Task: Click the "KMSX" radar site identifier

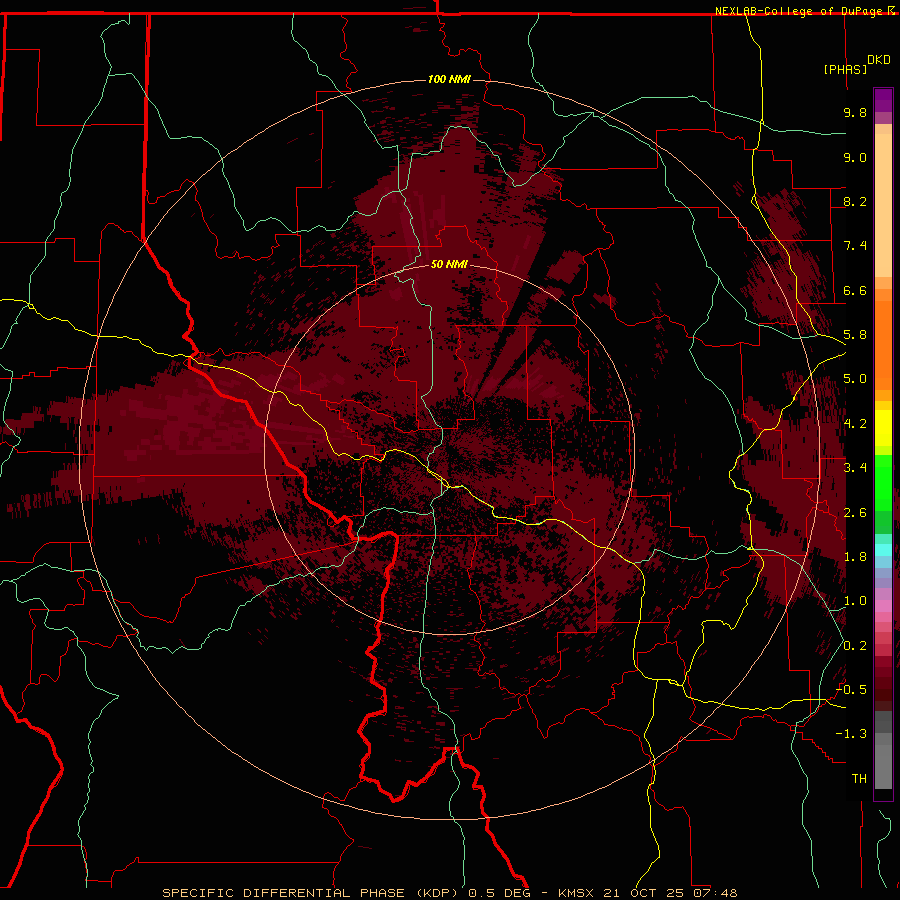Action: [577, 893]
